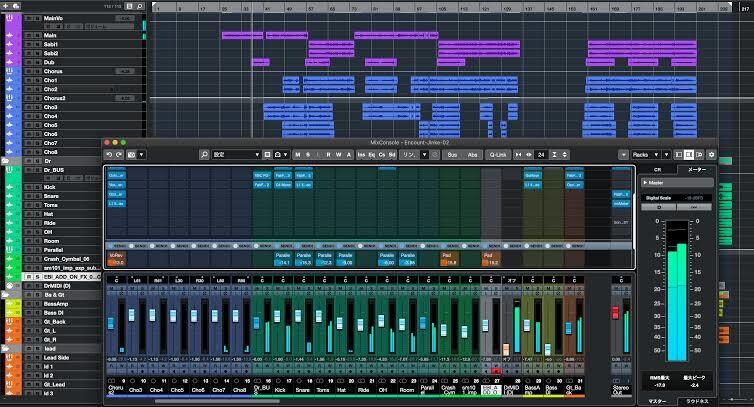Click the channel filter square icon

pos(267,154)
